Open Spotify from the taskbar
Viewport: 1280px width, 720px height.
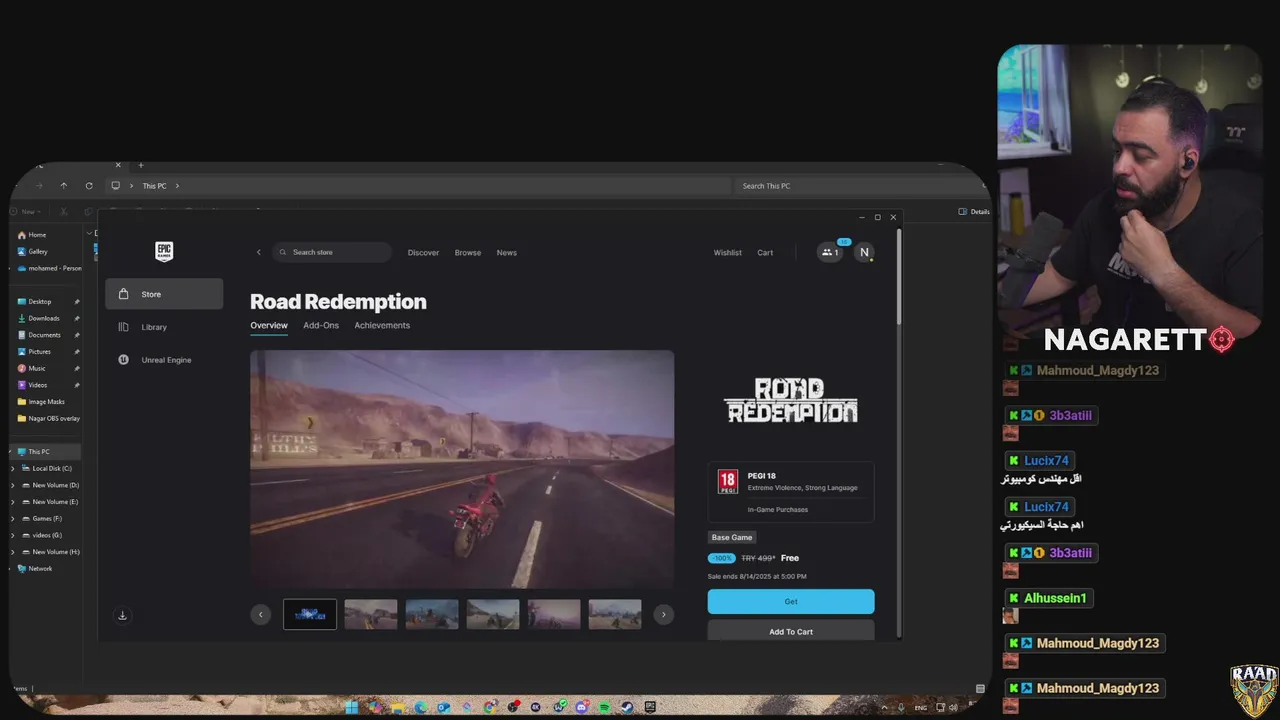[605, 707]
